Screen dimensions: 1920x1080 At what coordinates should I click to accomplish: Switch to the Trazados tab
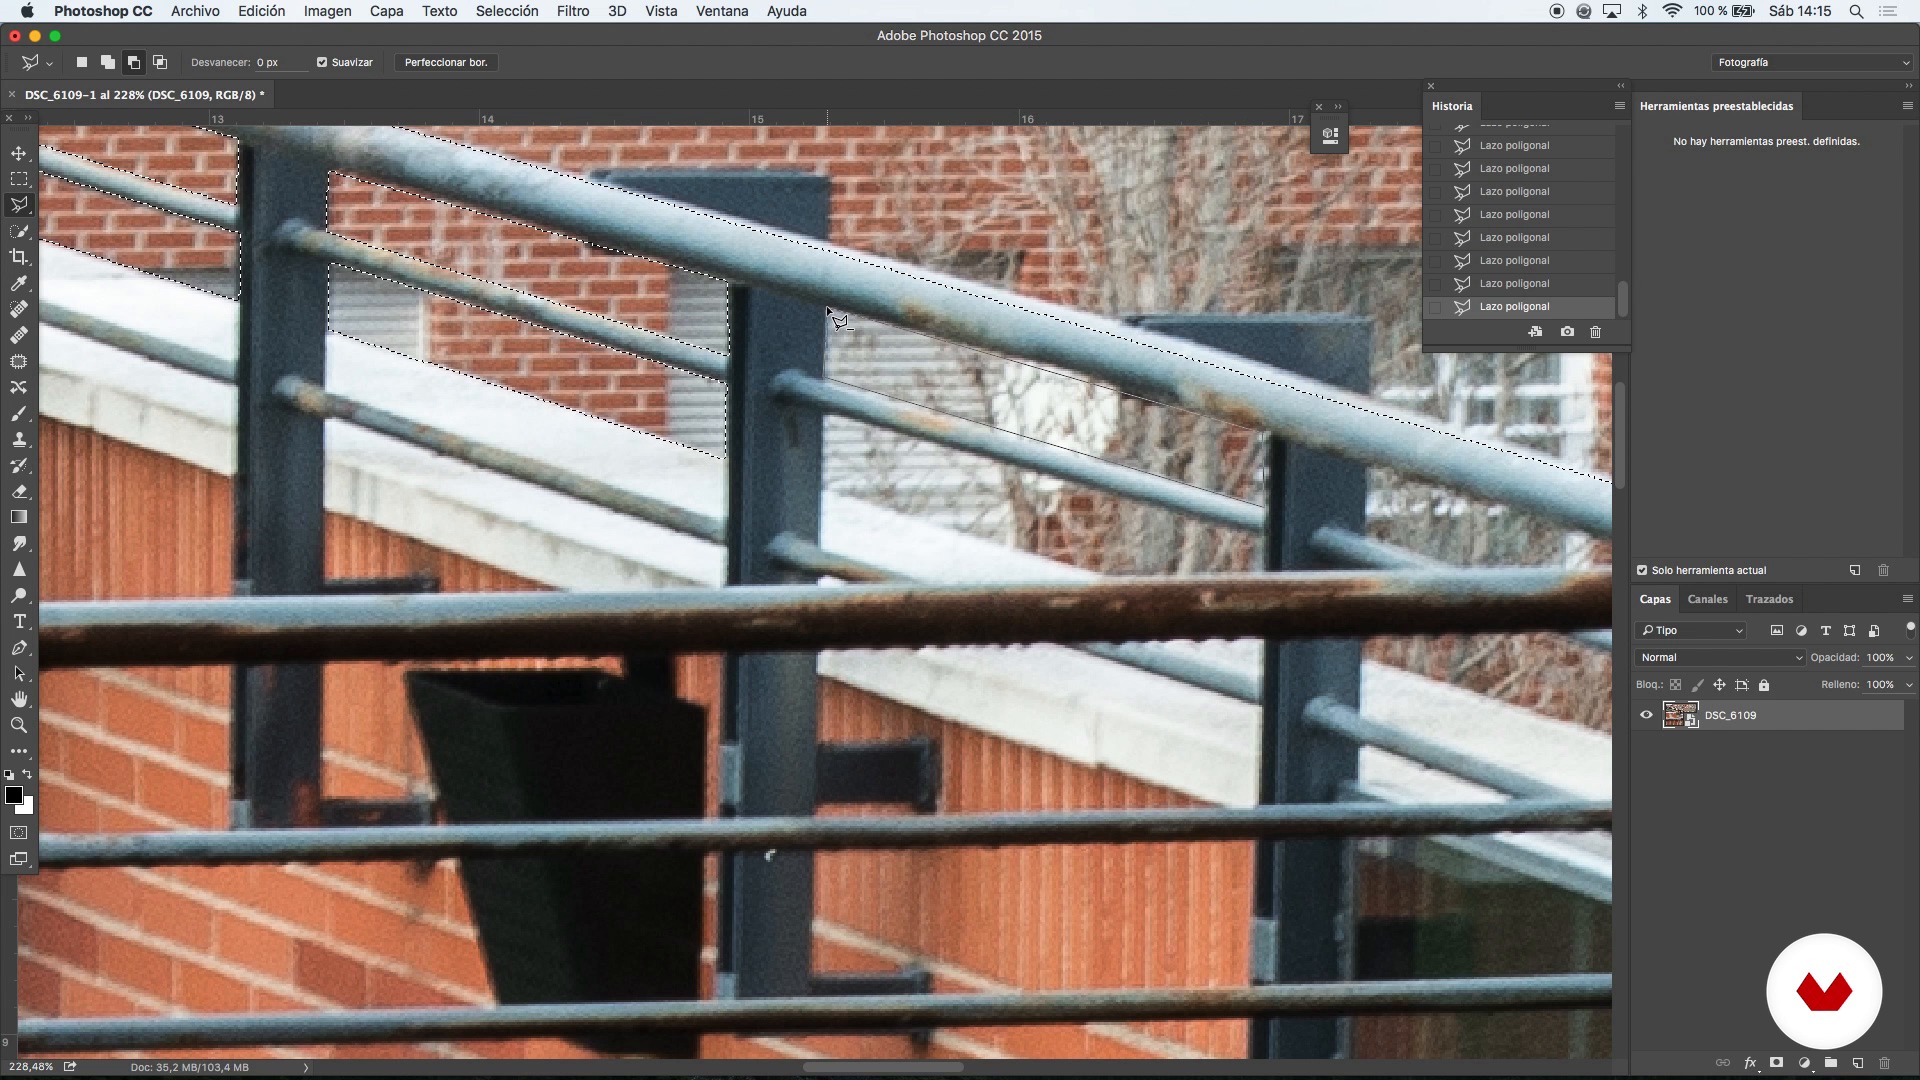point(1769,599)
